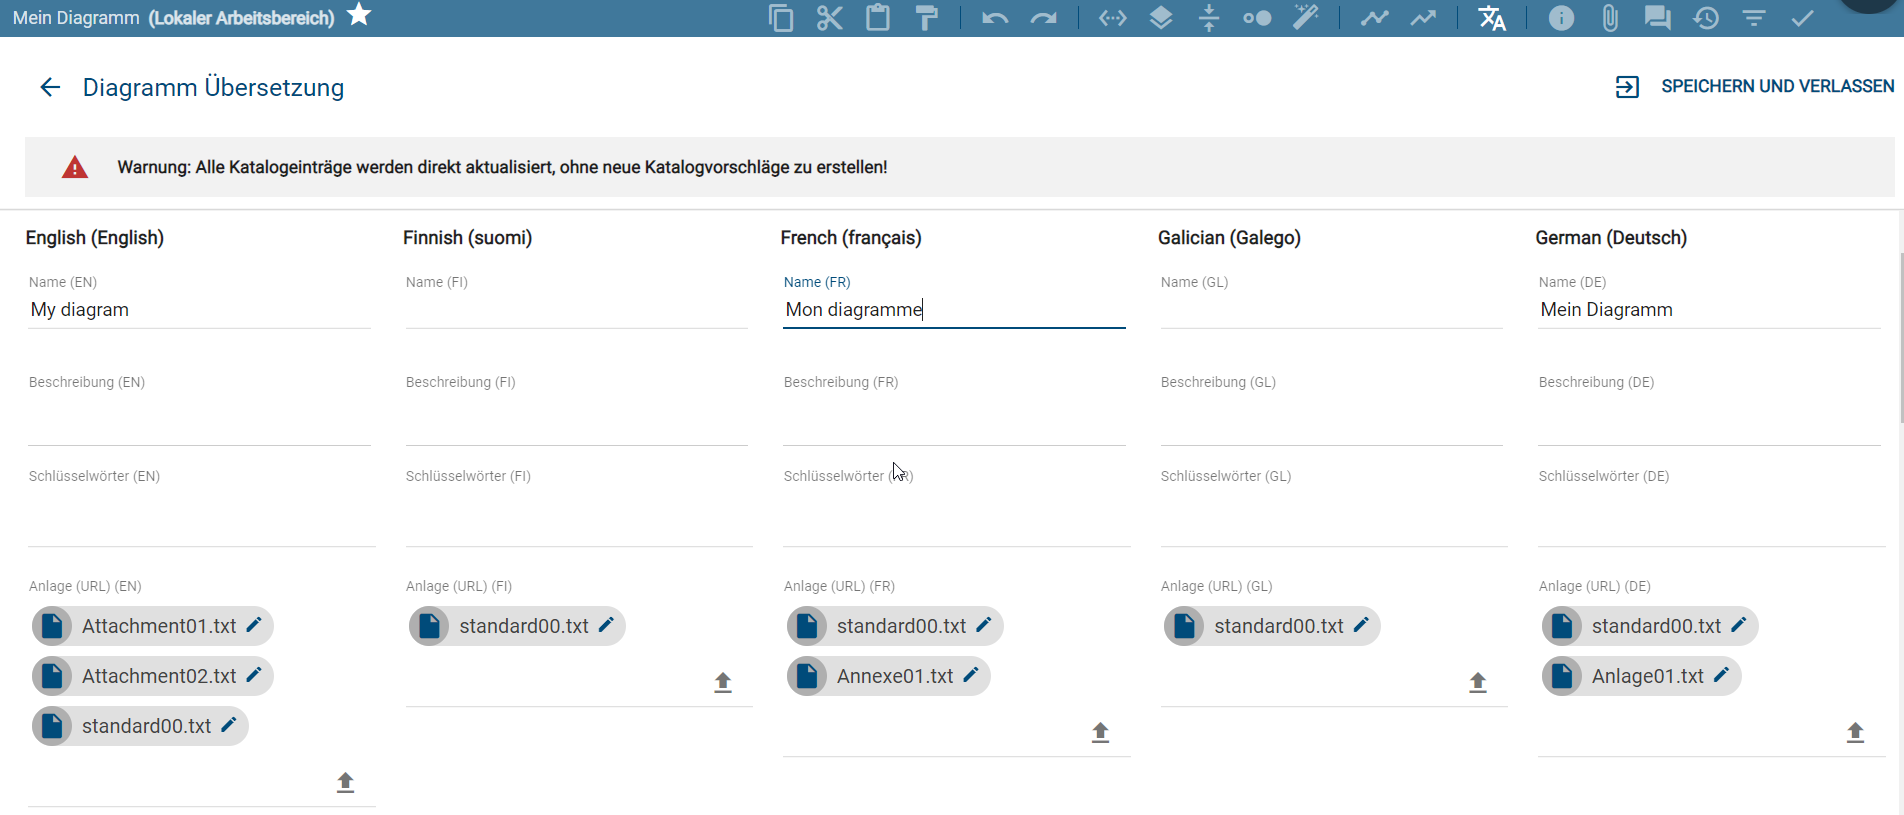Click the magic wand icon
The width and height of the screenshot is (1904, 815).
point(1305,18)
